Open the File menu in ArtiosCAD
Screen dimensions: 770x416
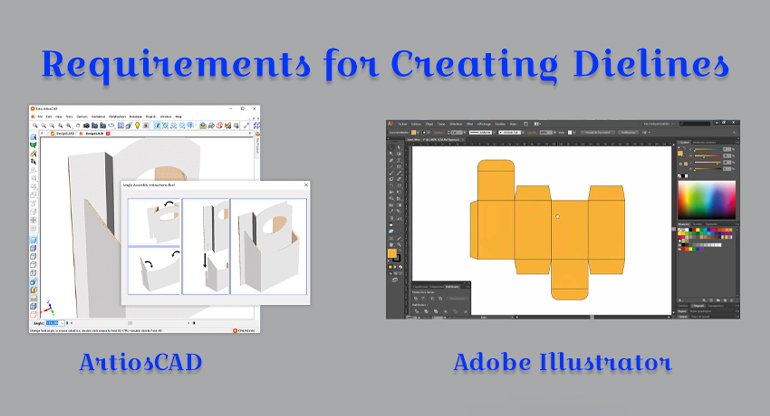tap(40, 117)
